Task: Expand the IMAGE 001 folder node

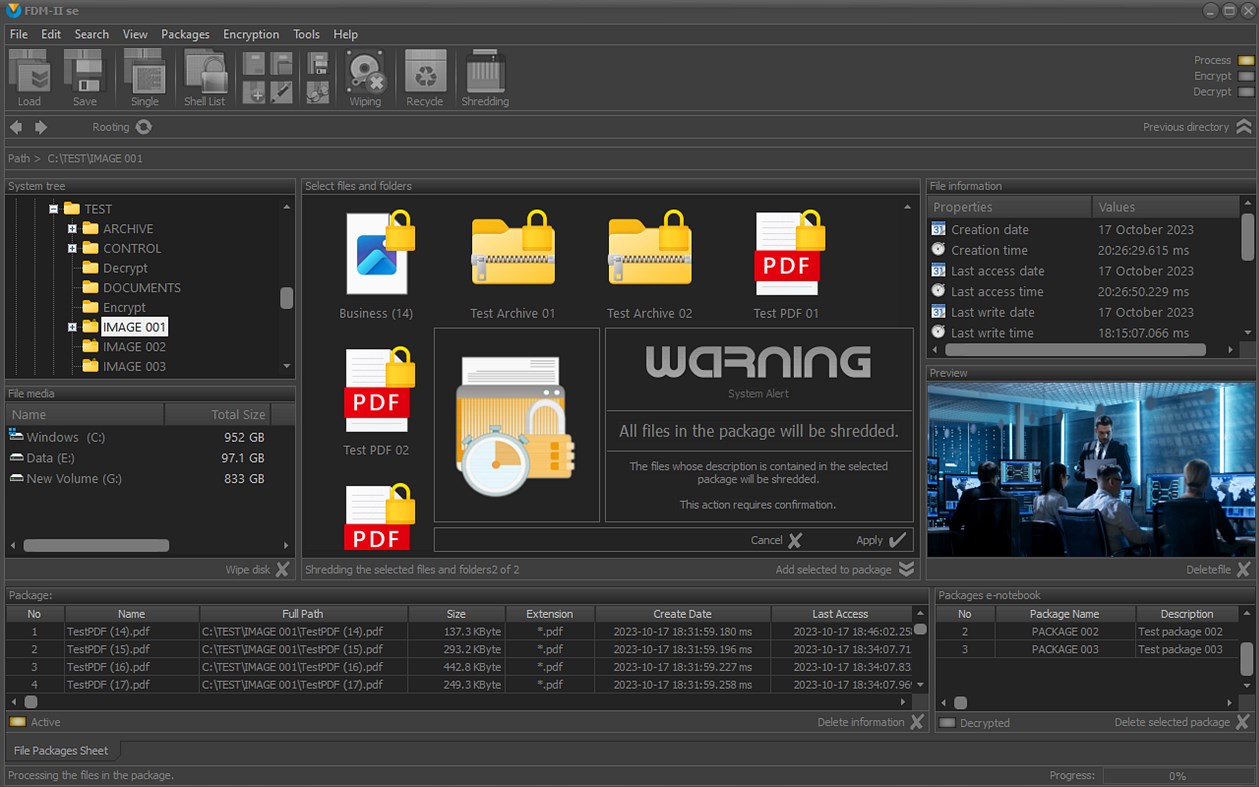Action: tap(72, 327)
